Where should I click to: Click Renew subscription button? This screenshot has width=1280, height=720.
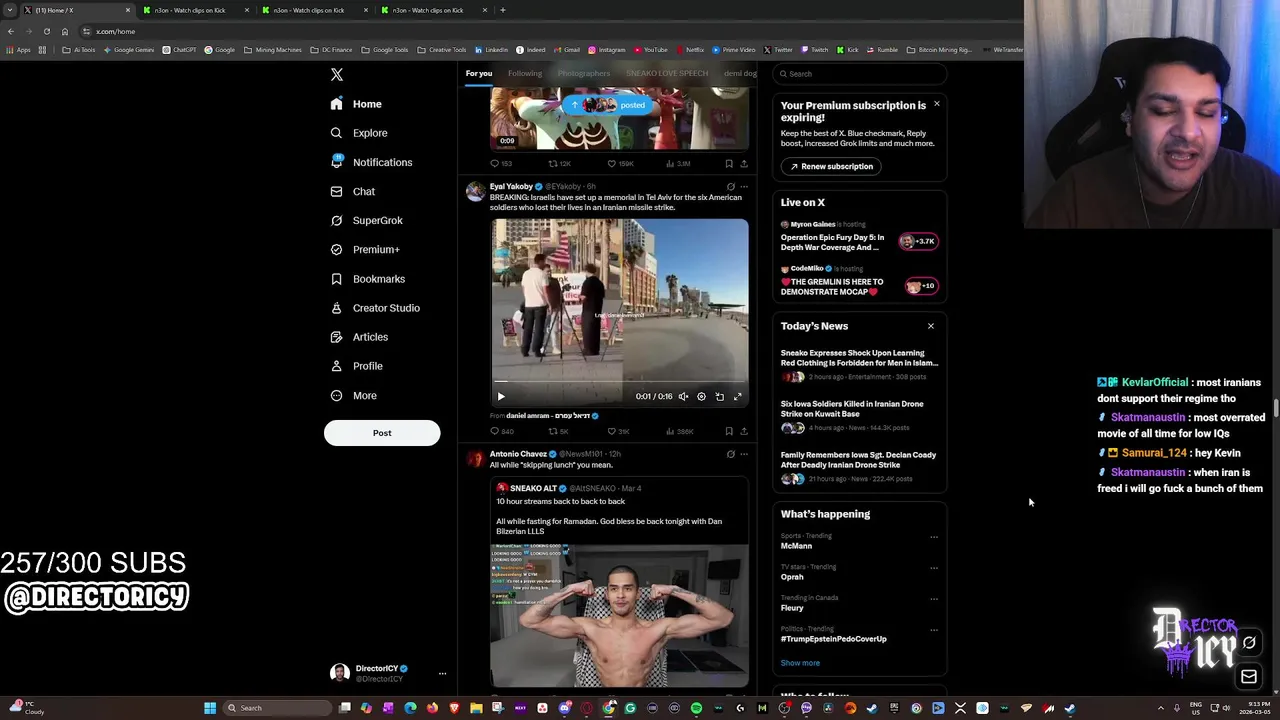pos(832,167)
